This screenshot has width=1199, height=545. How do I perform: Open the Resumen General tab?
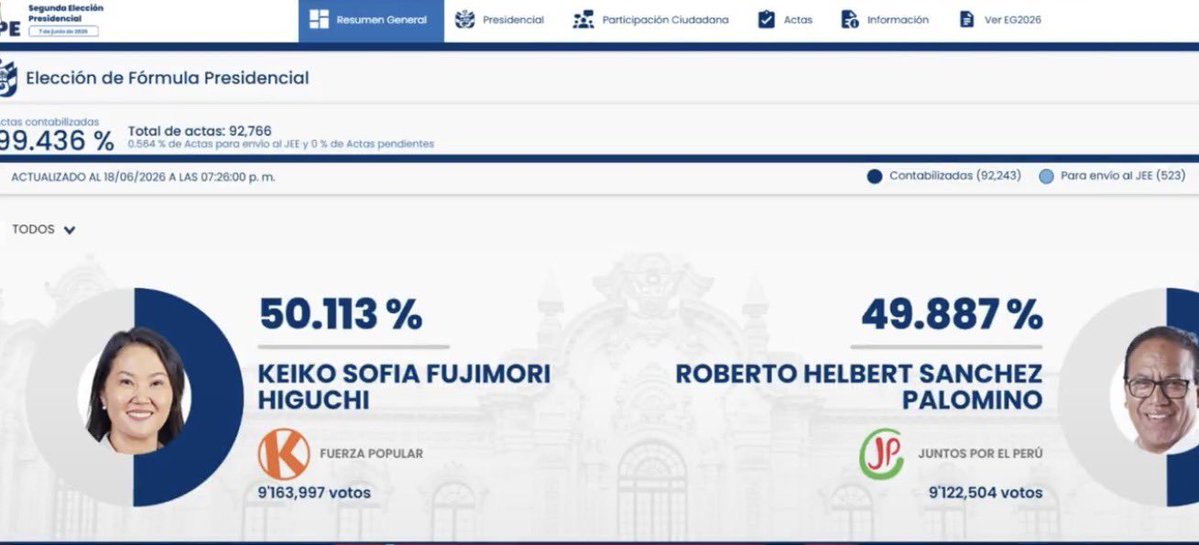coord(371,21)
